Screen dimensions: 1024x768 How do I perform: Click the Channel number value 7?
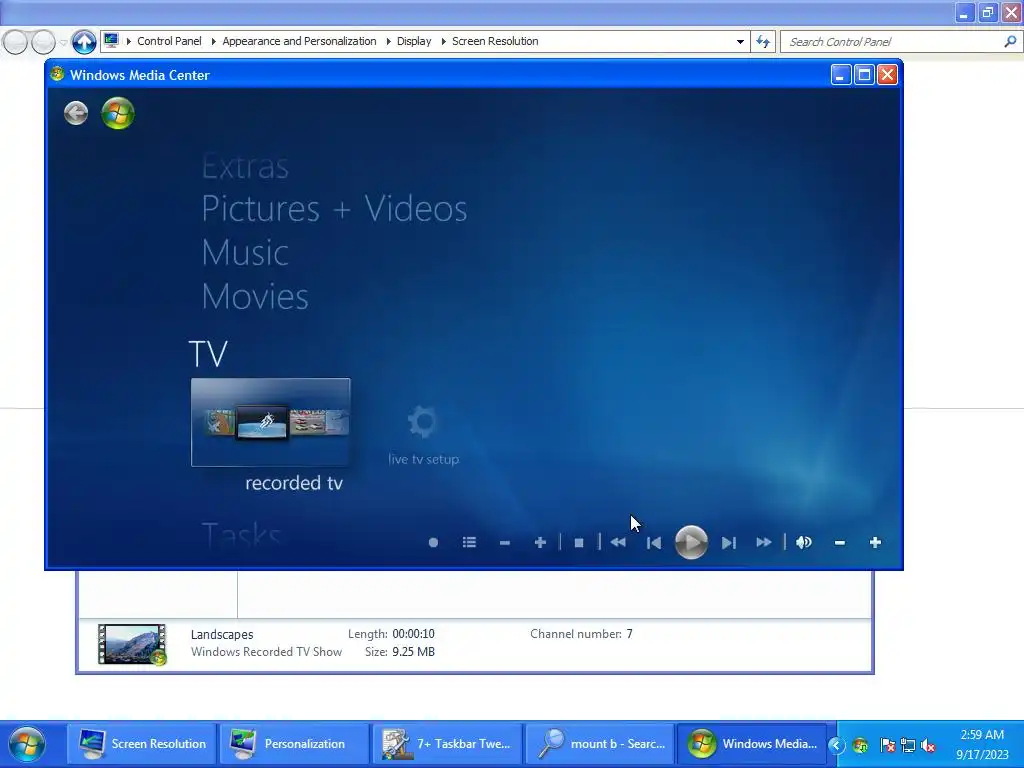pyautogui.click(x=630, y=634)
